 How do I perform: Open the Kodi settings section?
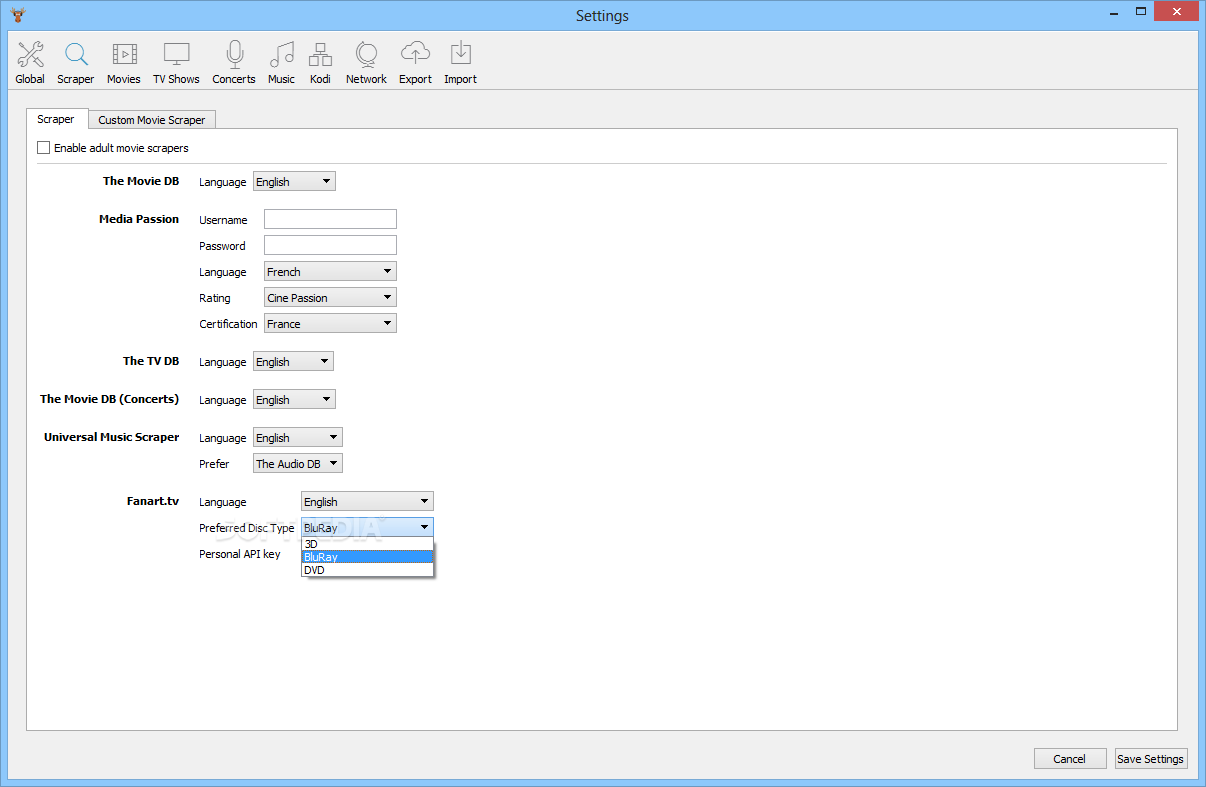point(320,62)
